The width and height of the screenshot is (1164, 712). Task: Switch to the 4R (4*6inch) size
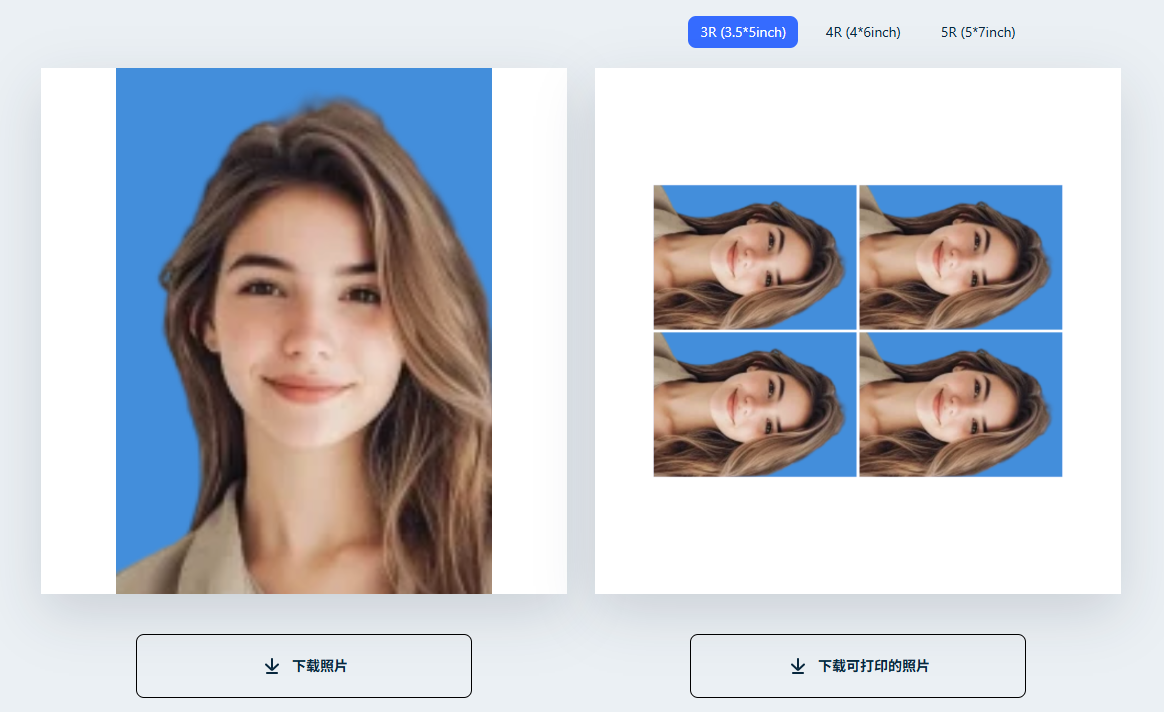click(862, 32)
